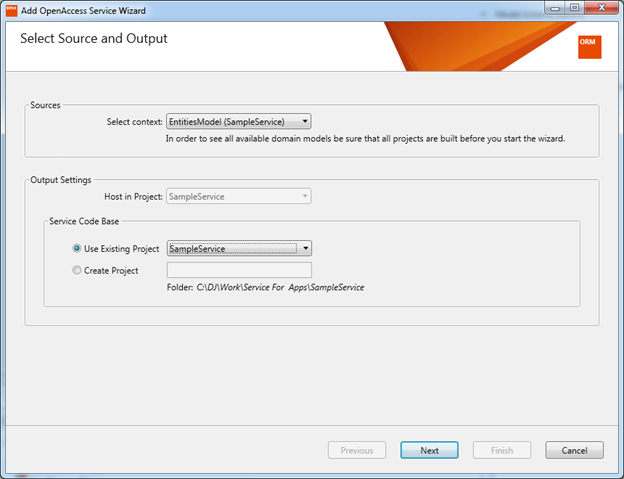Click the Service Code Base group label
This screenshot has width=624, height=479.
click(86, 222)
